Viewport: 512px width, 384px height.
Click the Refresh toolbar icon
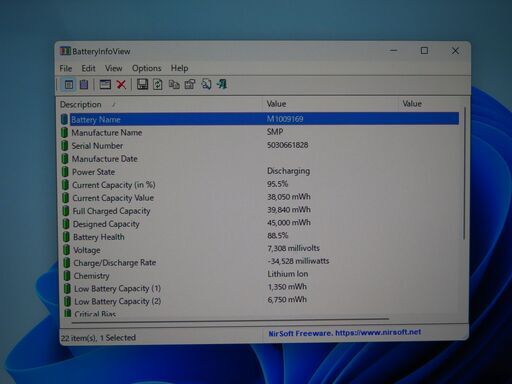click(158, 84)
